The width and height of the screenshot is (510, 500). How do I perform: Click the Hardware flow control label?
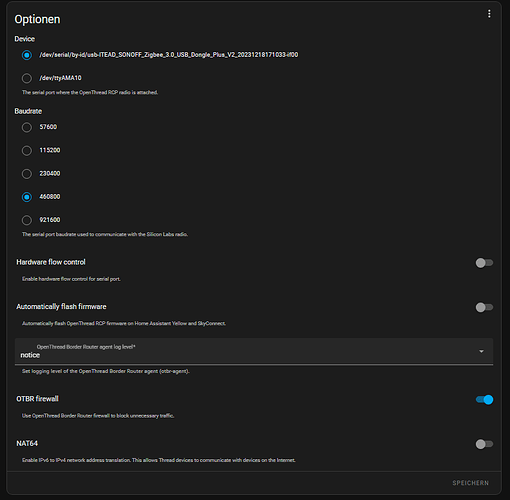coord(51,262)
